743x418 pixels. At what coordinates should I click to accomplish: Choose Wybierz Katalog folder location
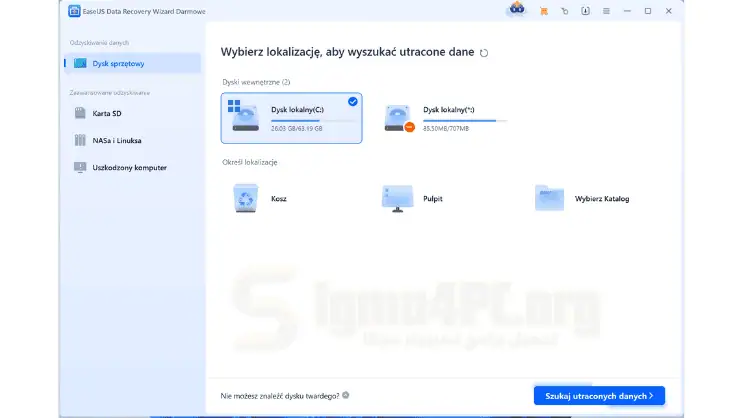click(602, 199)
